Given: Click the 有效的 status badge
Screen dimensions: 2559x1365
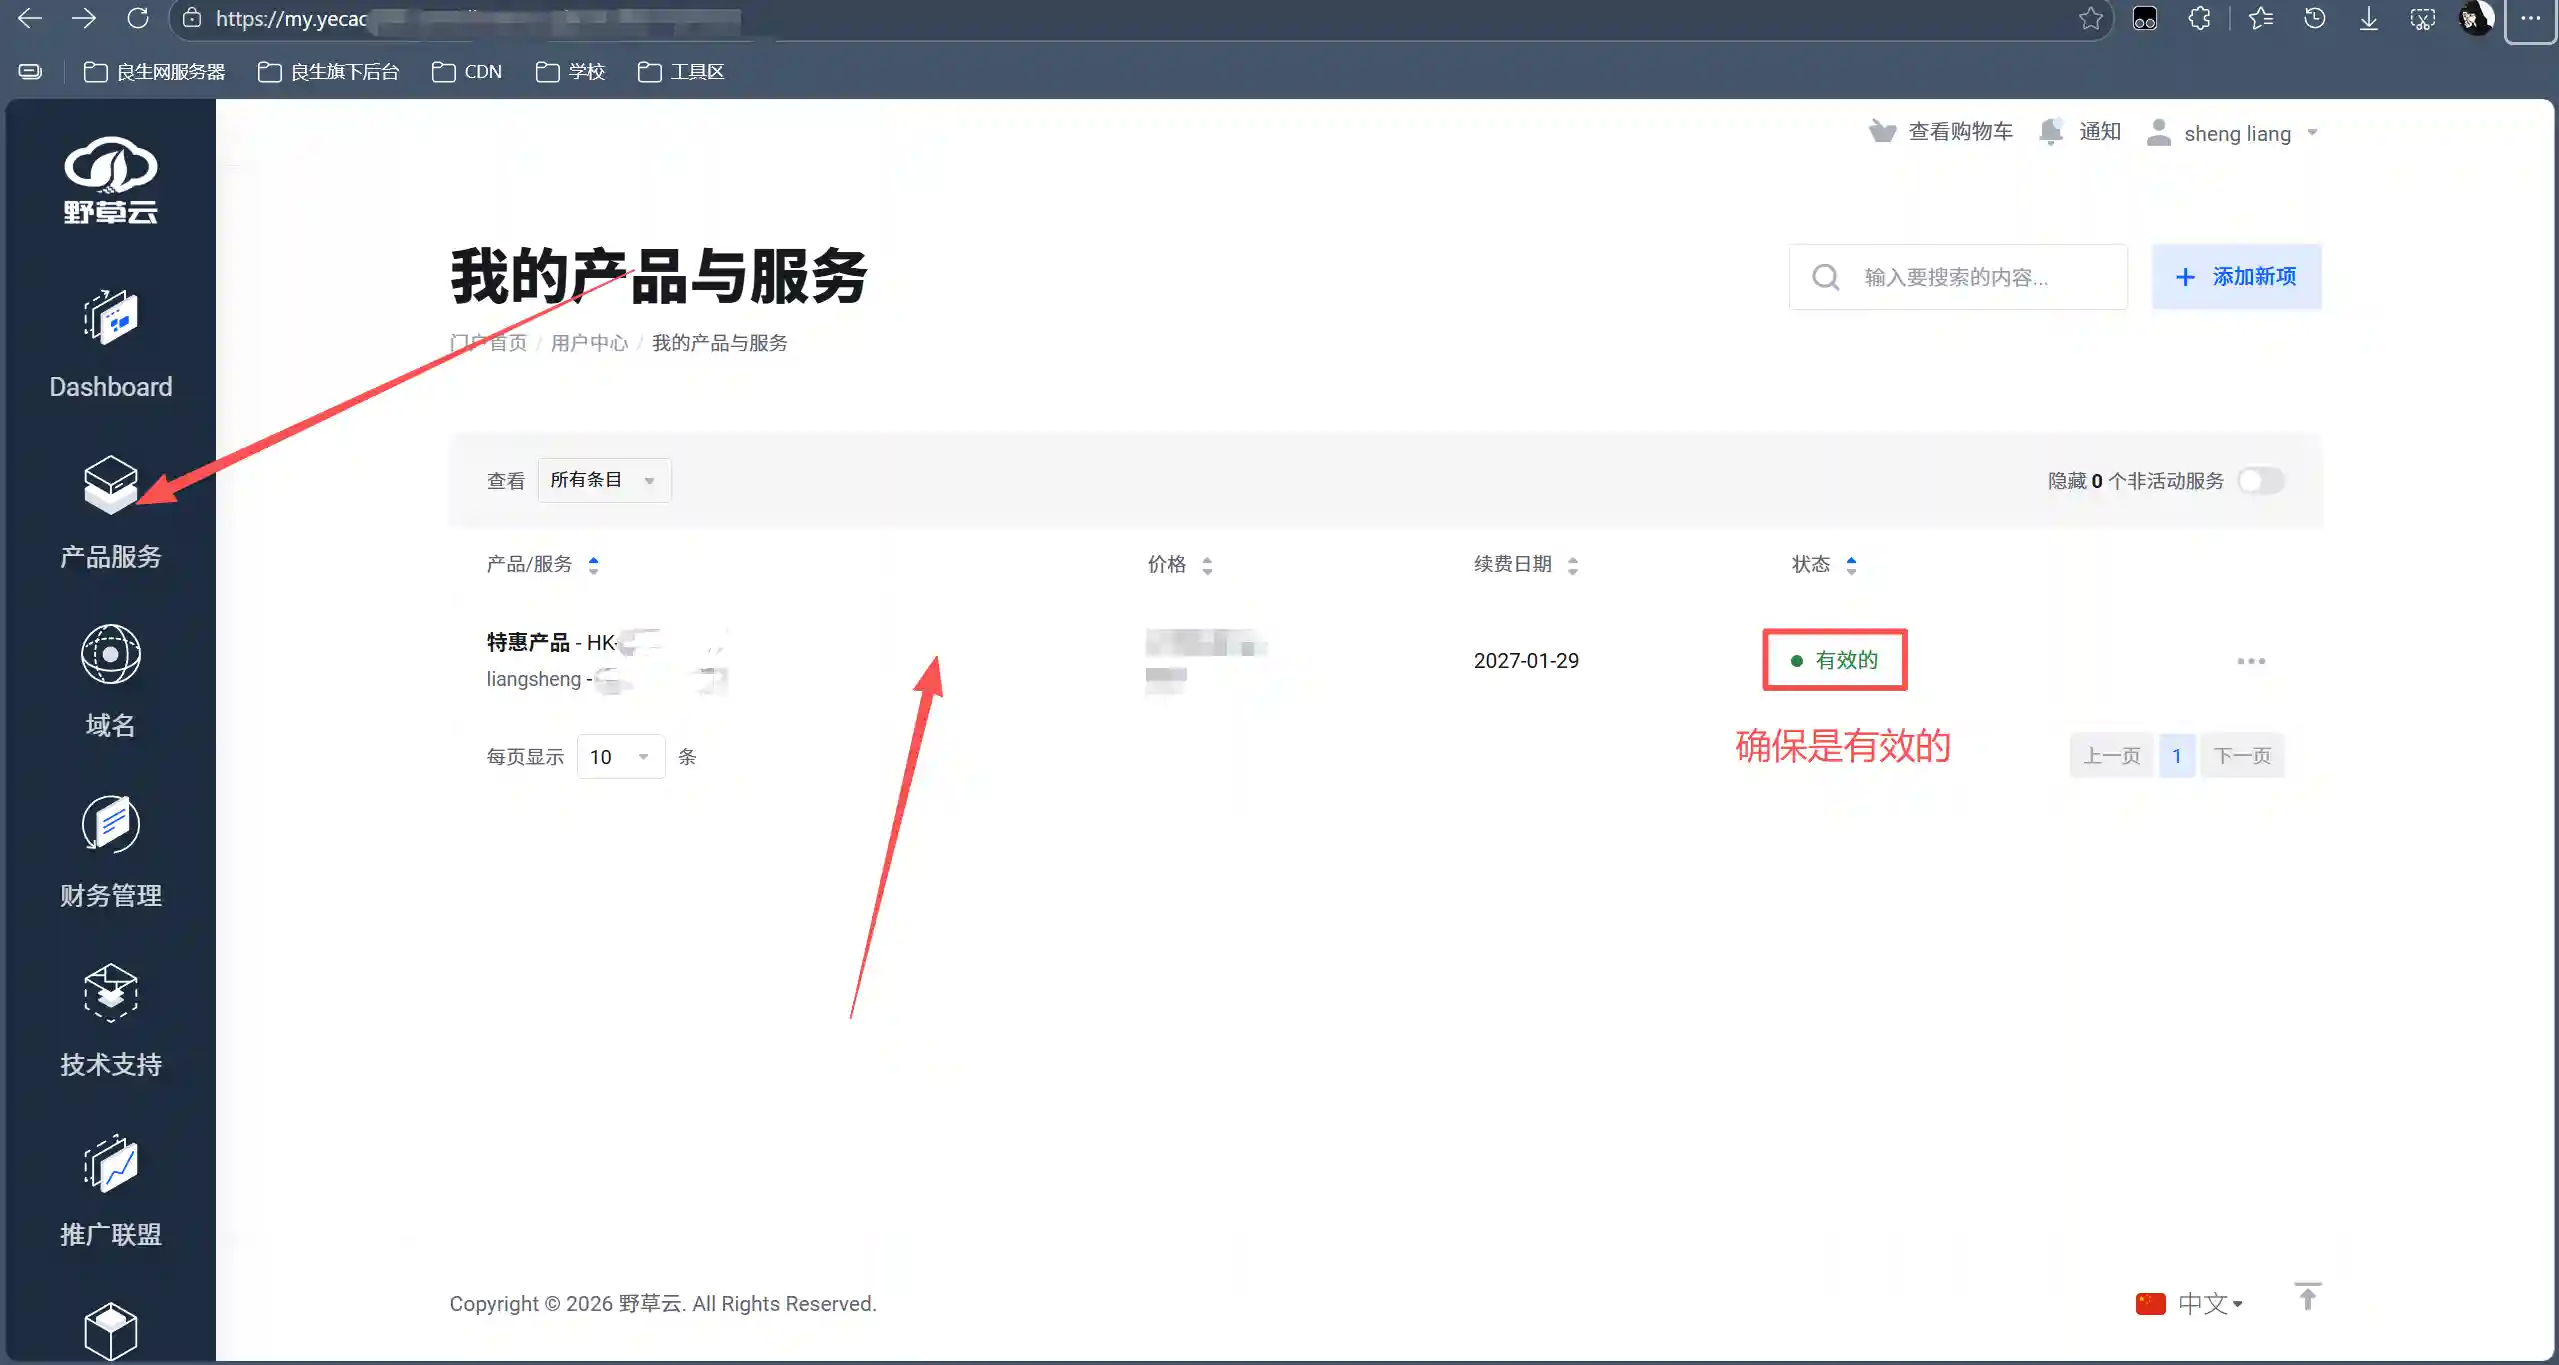Looking at the screenshot, I should point(1835,660).
